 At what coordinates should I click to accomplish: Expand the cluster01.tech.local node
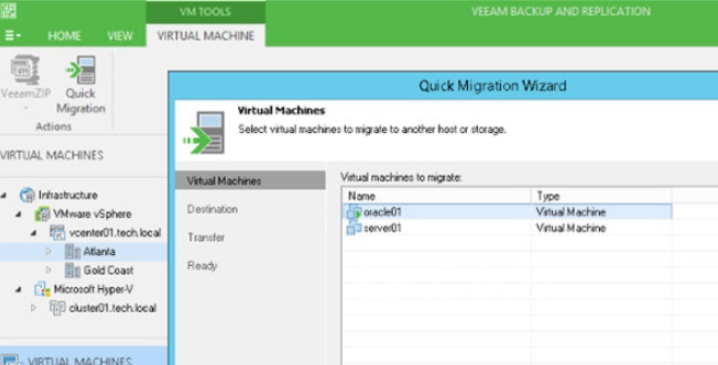point(34,308)
